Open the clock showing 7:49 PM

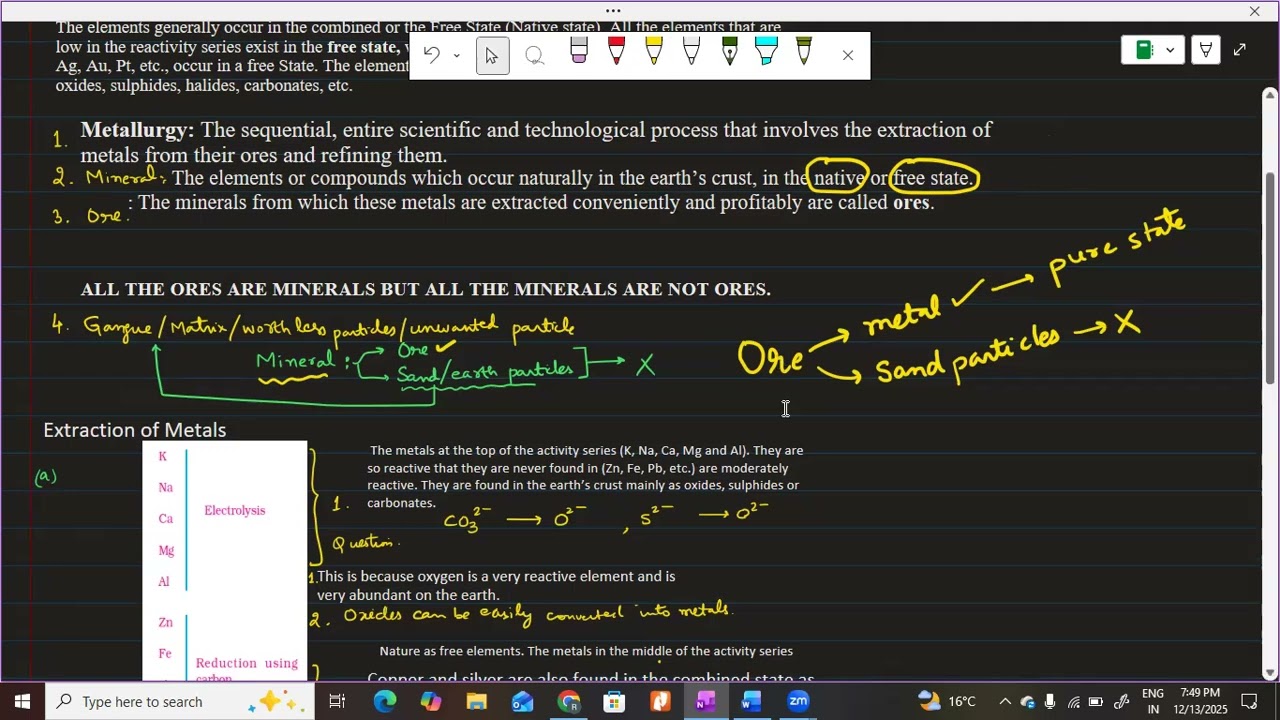pyautogui.click(x=1200, y=701)
